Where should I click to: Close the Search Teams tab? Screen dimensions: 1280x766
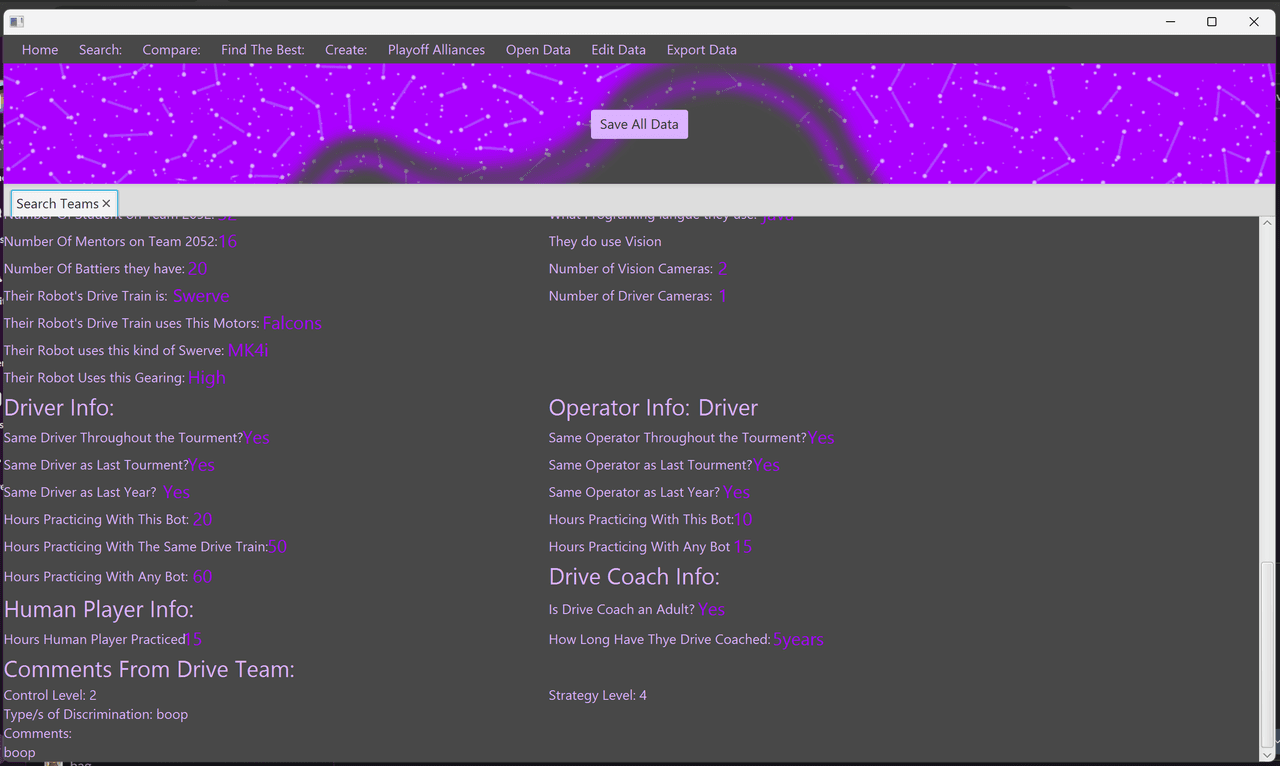[x=106, y=204]
